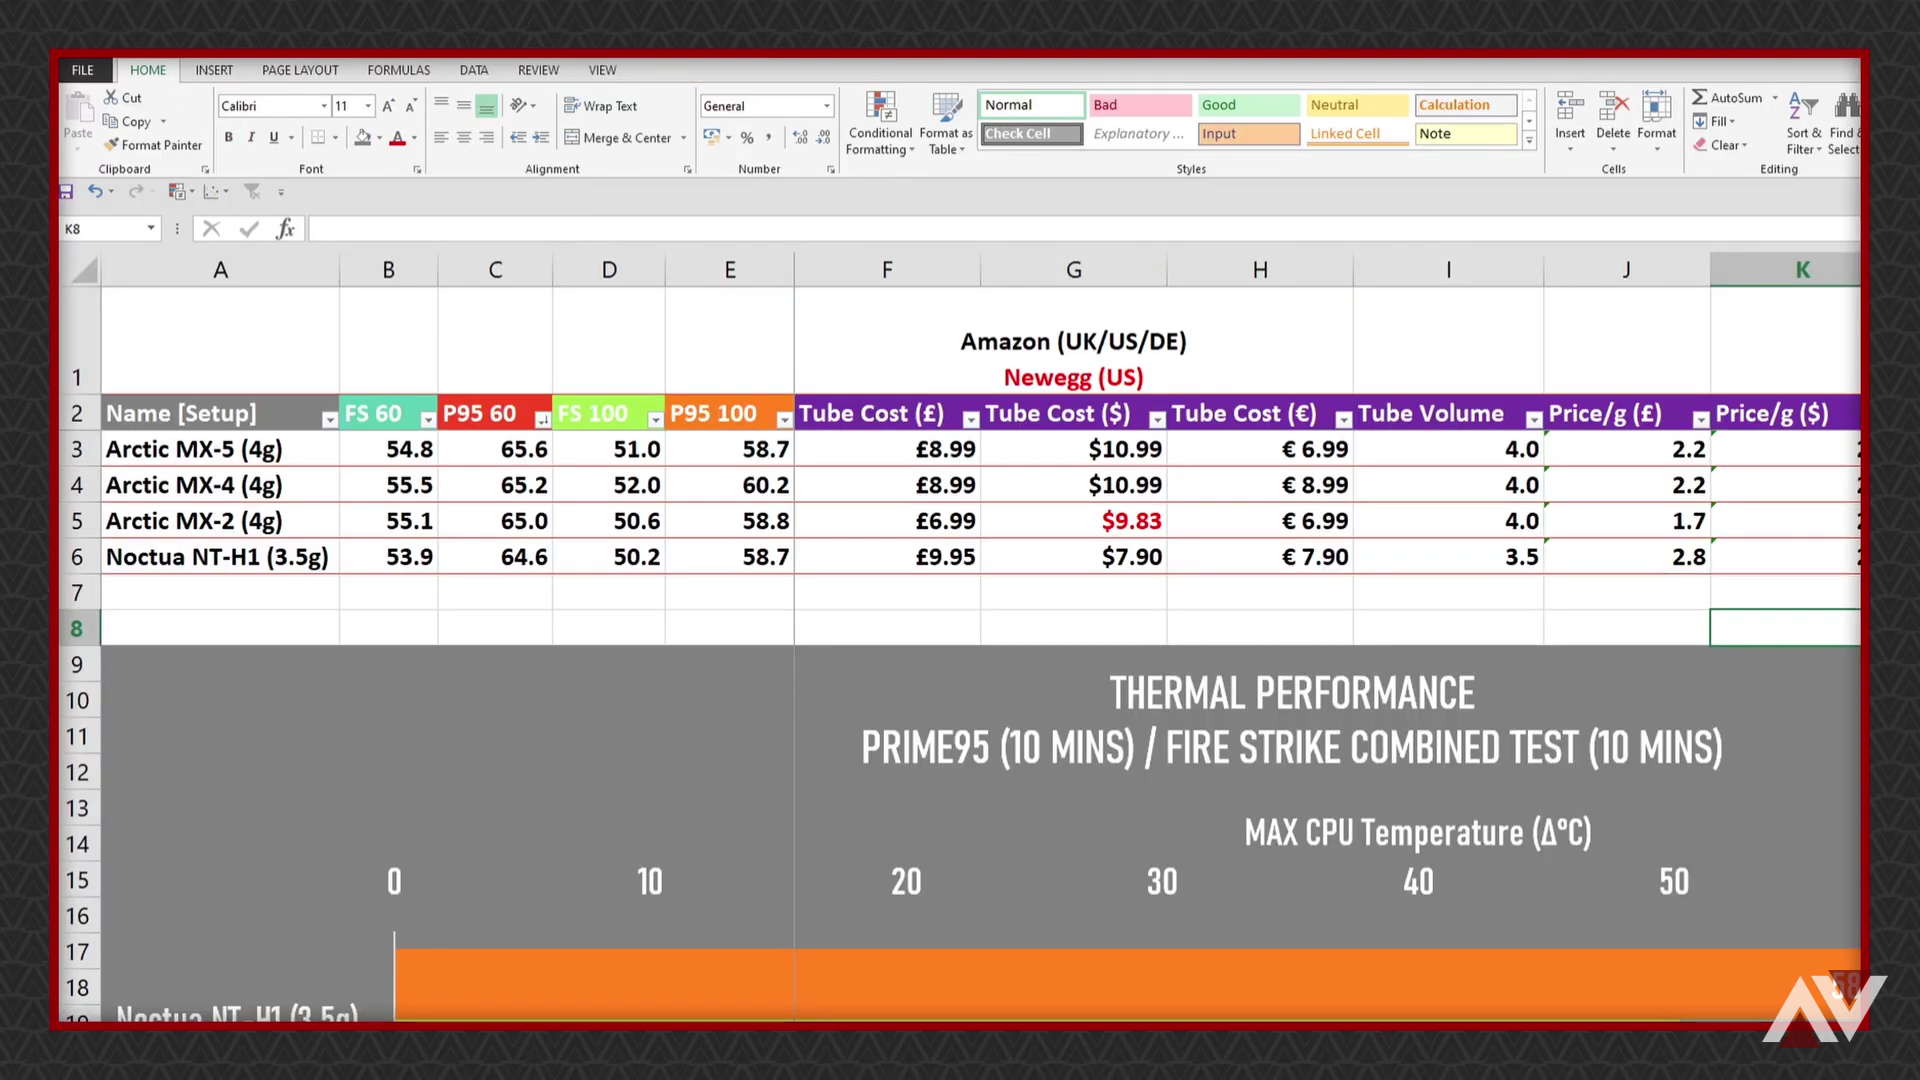Switch to the FORMULAS ribbon tab
1920x1080 pixels.
click(x=398, y=70)
